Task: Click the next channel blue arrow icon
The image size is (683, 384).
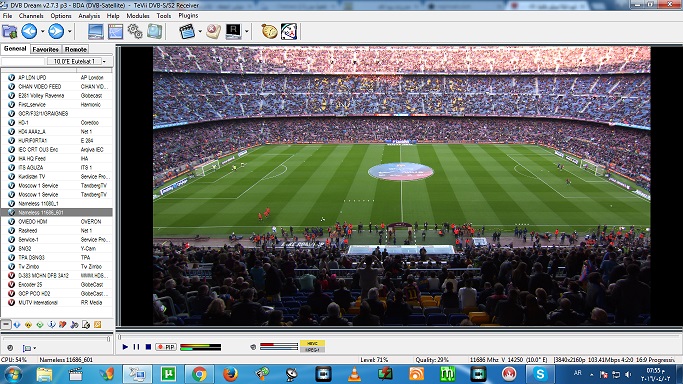Action: [56, 31]
